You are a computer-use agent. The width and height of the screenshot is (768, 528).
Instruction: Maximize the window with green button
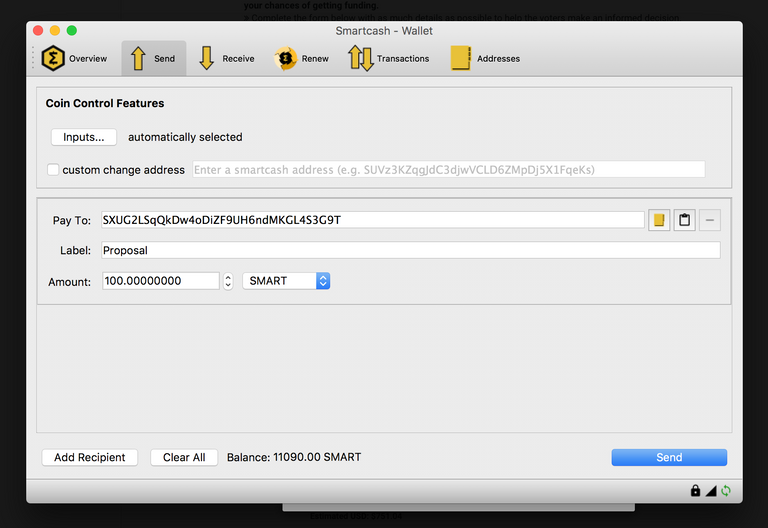click(x=72, y=30)
